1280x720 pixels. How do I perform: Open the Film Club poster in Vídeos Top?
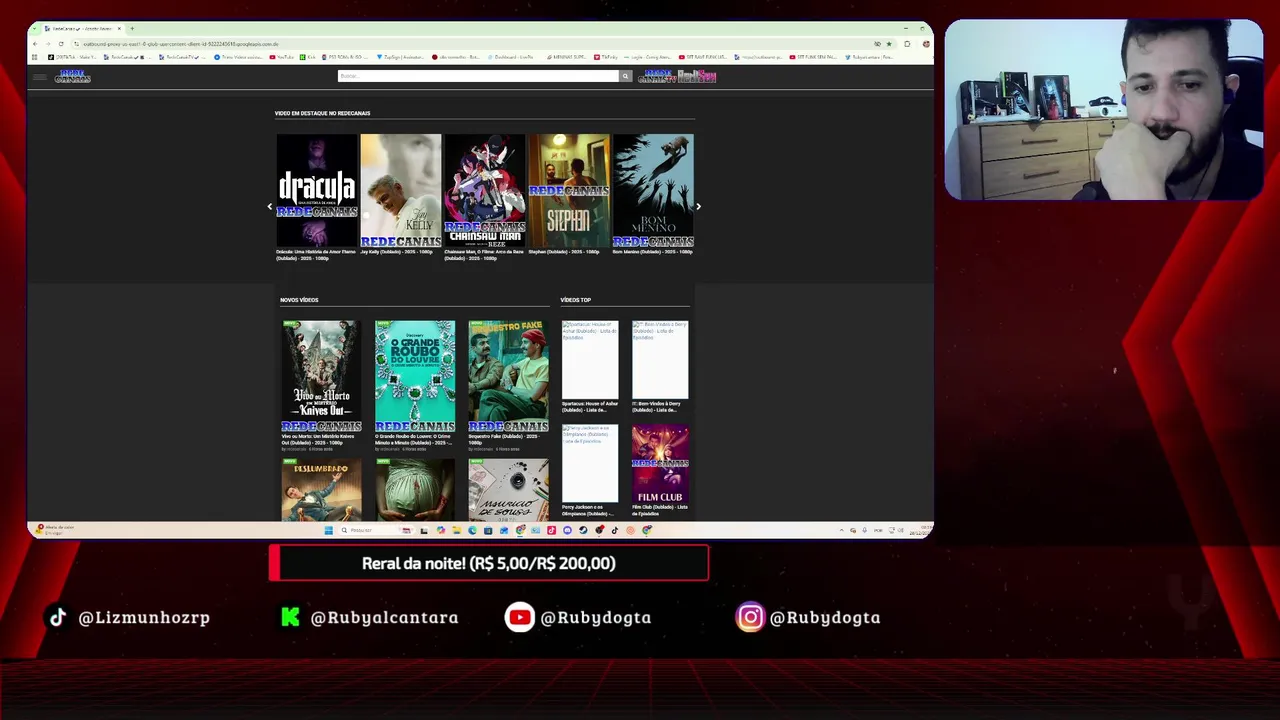[x=660, y=463]
